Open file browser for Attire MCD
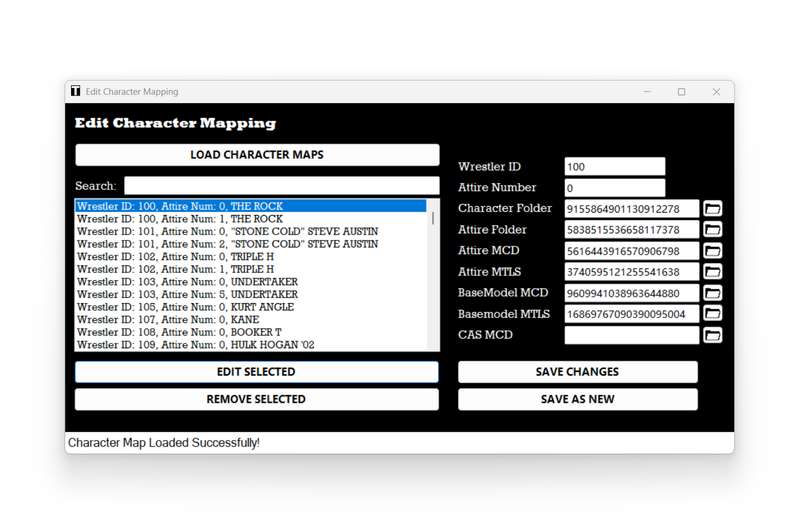The image size is (800, 520). (x=713, y=251)
